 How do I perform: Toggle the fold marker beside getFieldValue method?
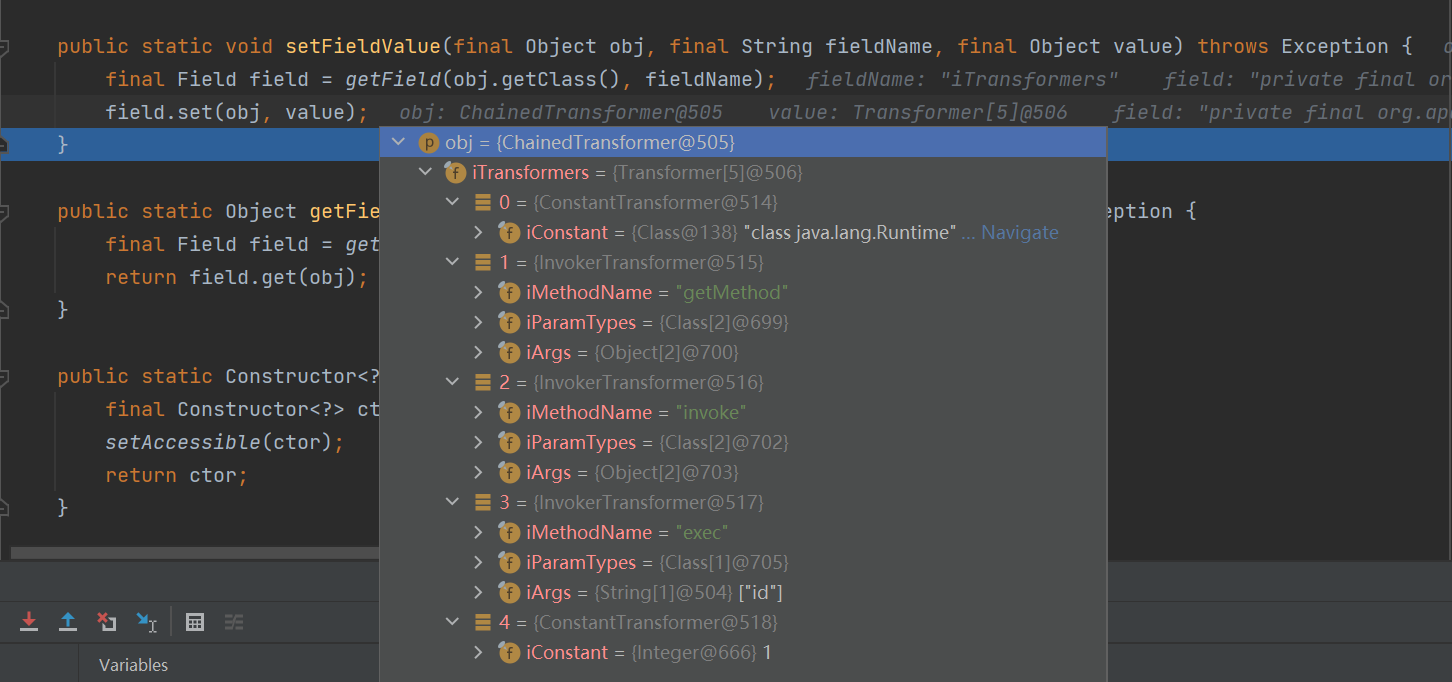coord(5,212)
